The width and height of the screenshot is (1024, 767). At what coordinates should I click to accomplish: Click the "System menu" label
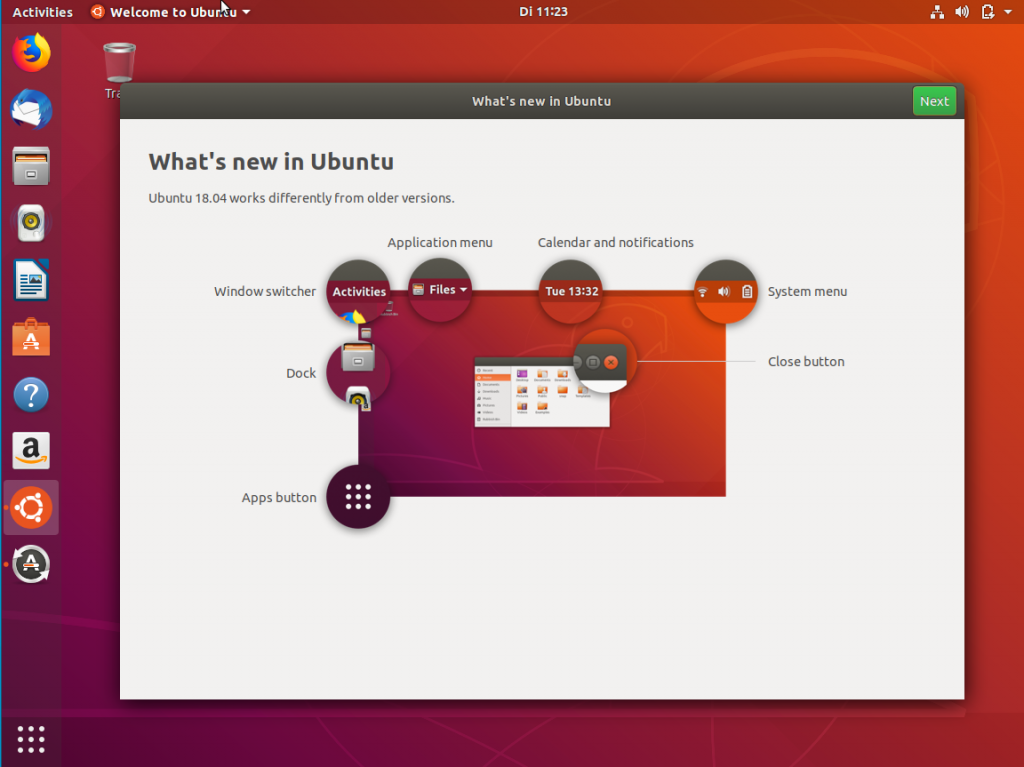coord(807,291)
